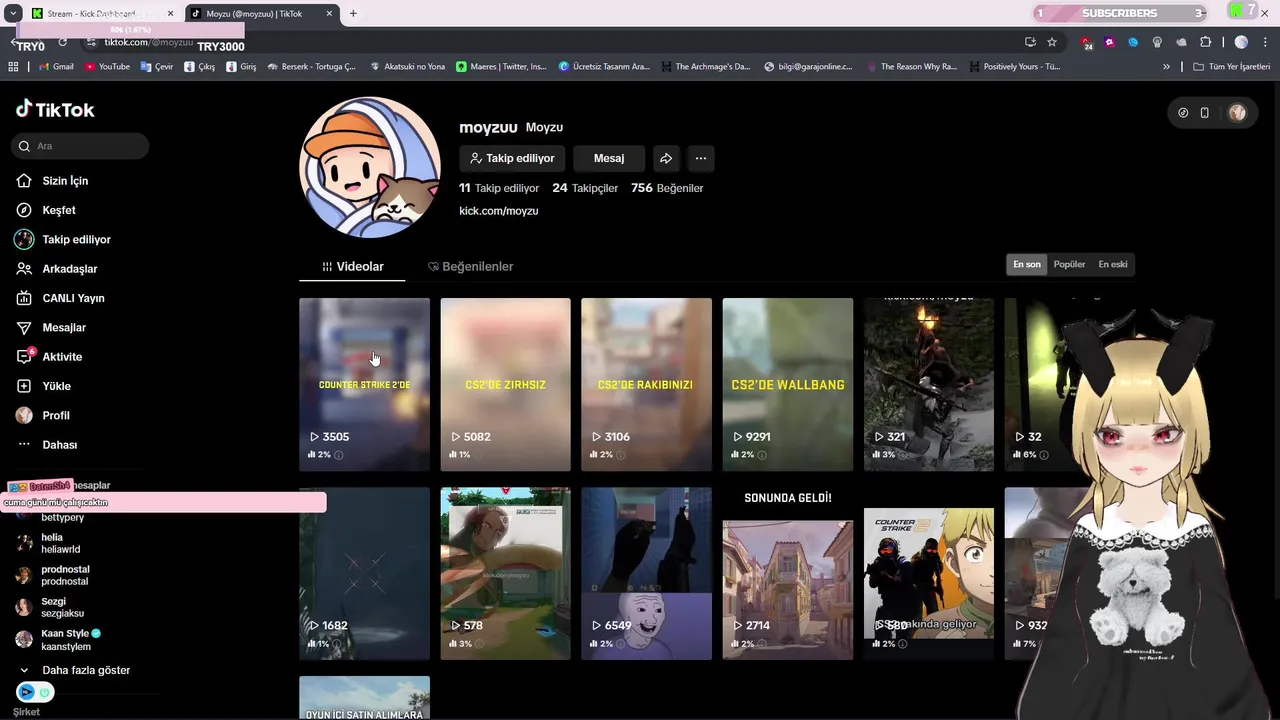This screenshot has height=720, width=1280.
Task: Open Mesajlar in the sidebar
Action: point(51,327)
